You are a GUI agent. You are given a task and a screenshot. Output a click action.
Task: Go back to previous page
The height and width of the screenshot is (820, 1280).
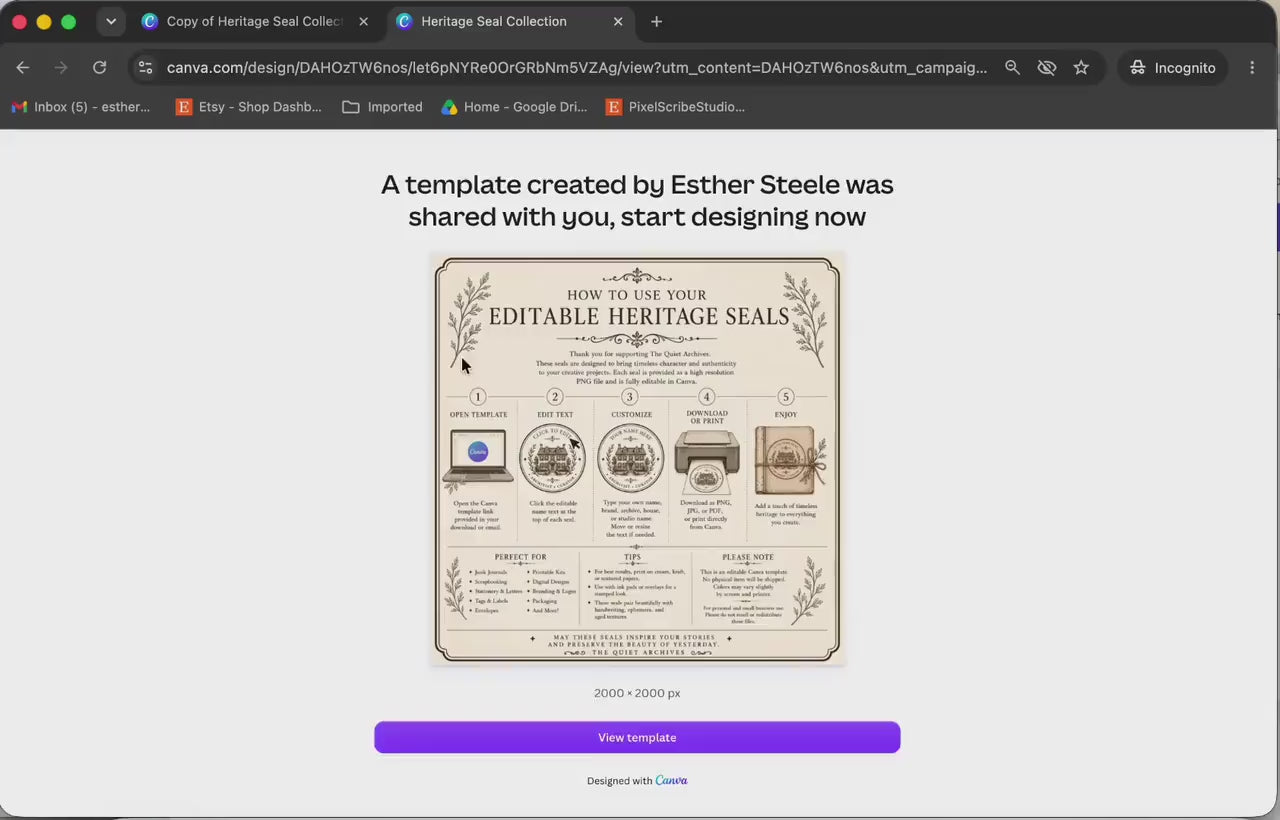tap(23, 67)
